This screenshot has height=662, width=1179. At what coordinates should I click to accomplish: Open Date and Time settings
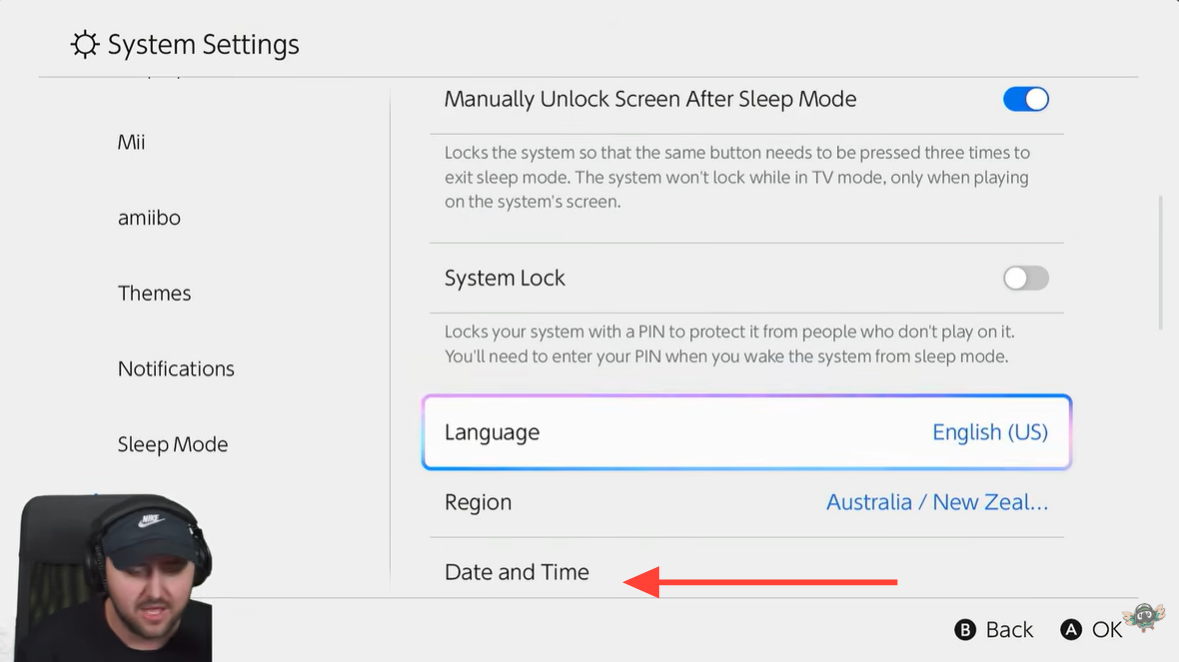tap(517, 572)
